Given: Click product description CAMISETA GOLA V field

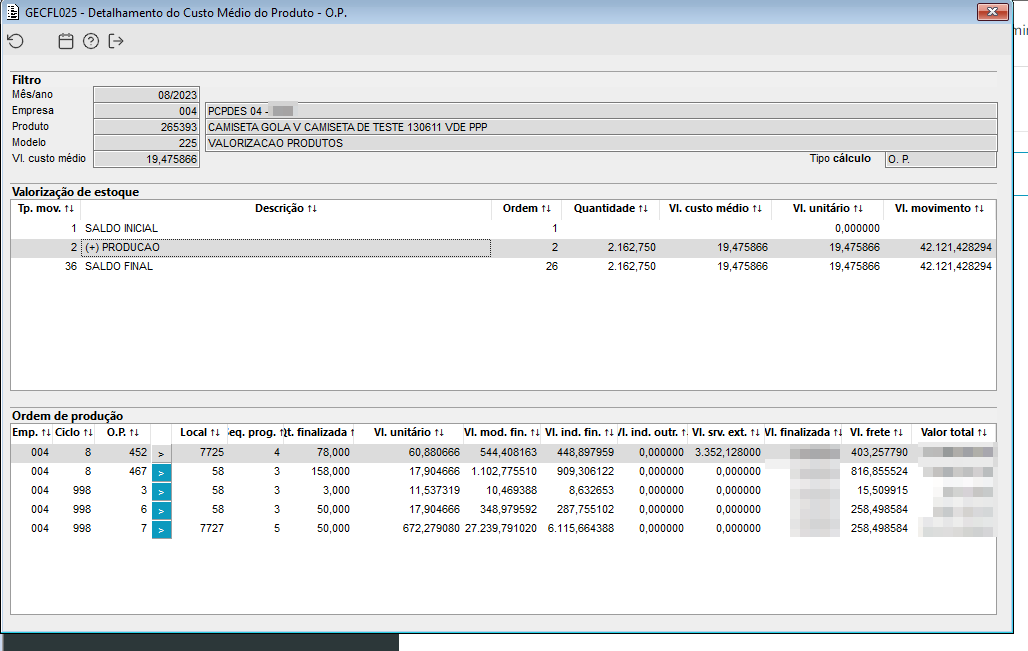Looking at the screenshot, I should coord(601,127).
